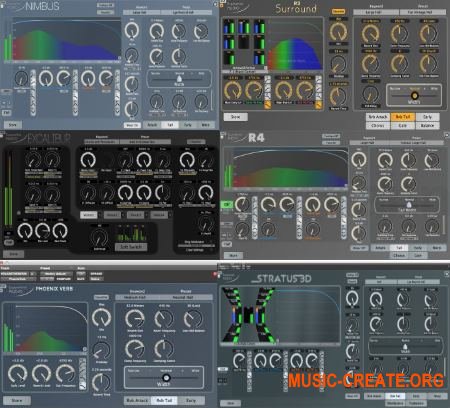The image size is (450, 408).
Task: Click the Width slider handle in Nimbus
Action: pyautogui.click(x=179, y=79)
